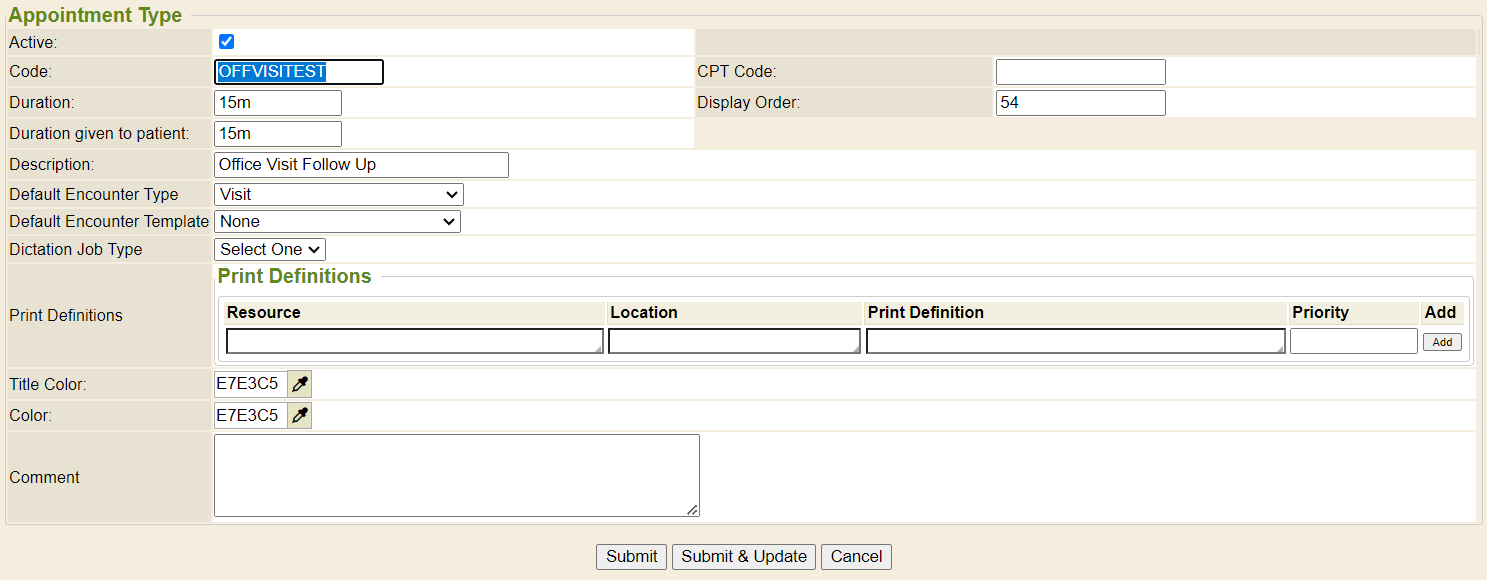The width and height of the screenshot is (1487, 580).
Task: Open the Dictation Job Type dropdown
Action: pos(270,250)
